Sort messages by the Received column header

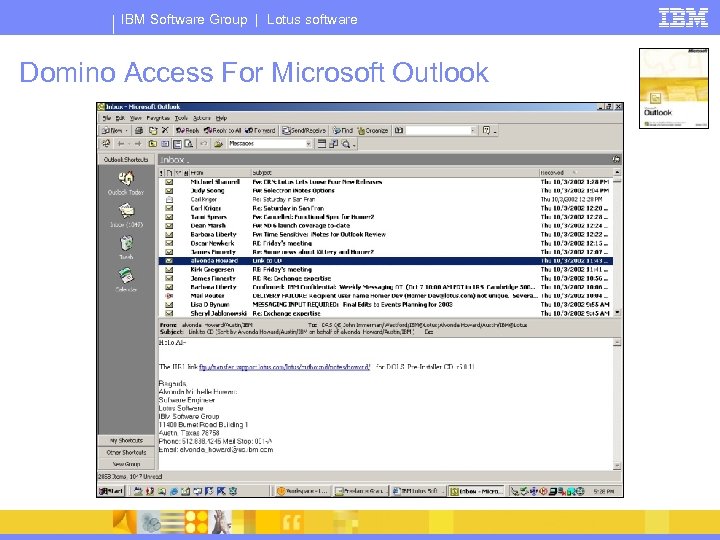pos(576,173)
